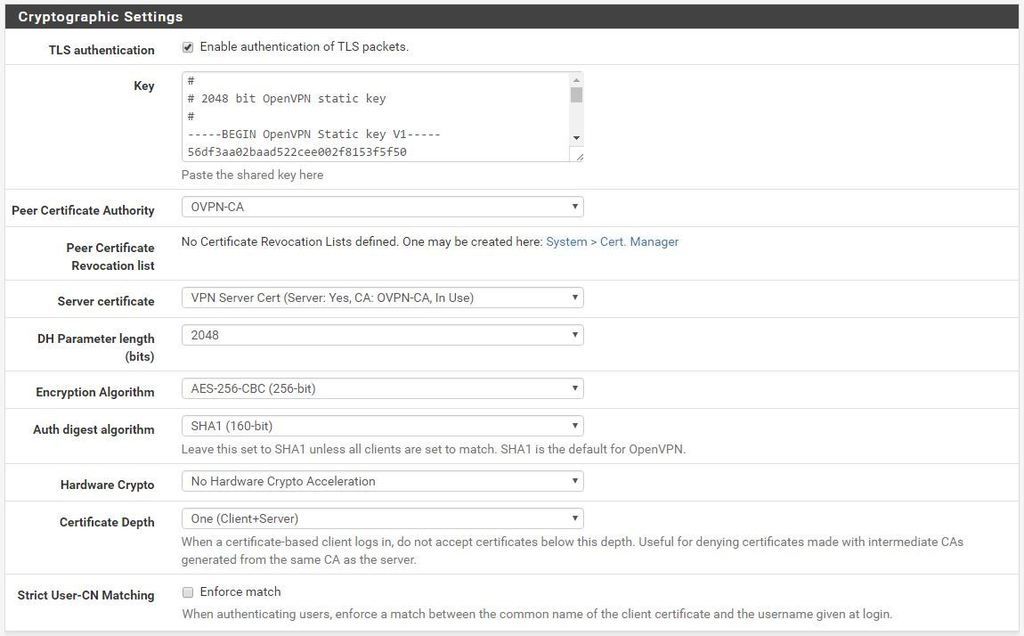Click the BEGIN OpenVPN Static key V1 line
The image size is (1024, 636).
(314, 134)
